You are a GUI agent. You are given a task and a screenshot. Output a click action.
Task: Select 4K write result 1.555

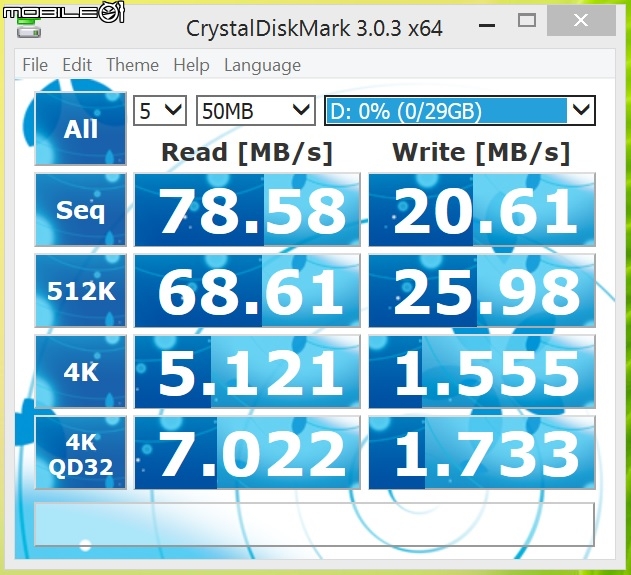coord(482,372)
